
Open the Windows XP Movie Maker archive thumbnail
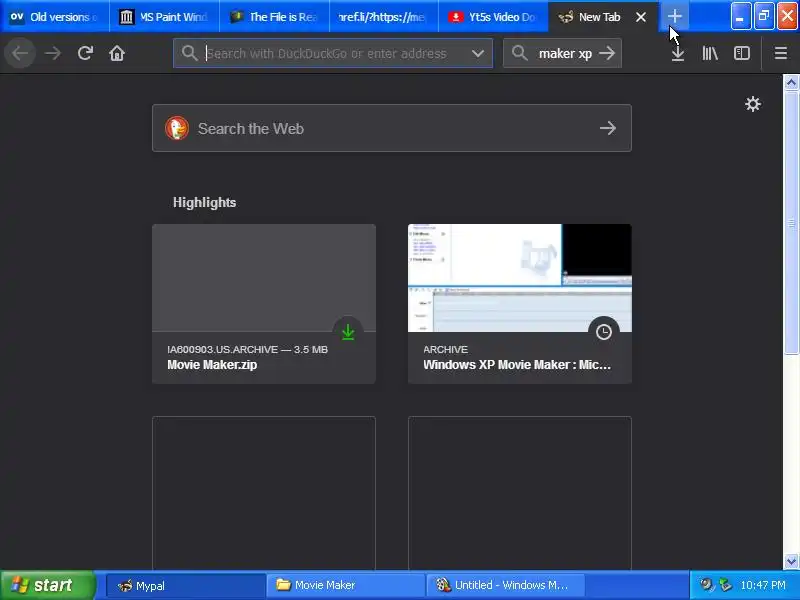pos(519,278)
